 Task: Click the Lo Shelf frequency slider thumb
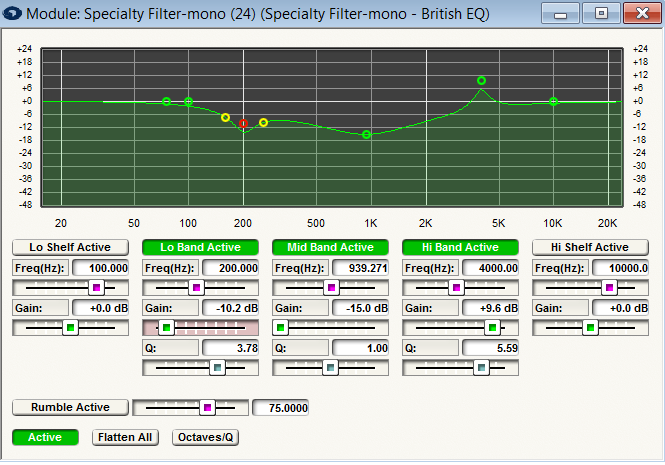click(96, 288)
